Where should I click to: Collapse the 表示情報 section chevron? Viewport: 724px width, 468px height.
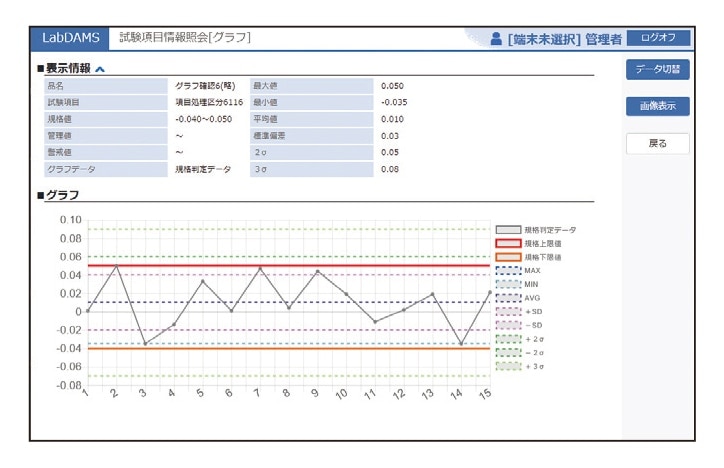(x=100, y=69)
